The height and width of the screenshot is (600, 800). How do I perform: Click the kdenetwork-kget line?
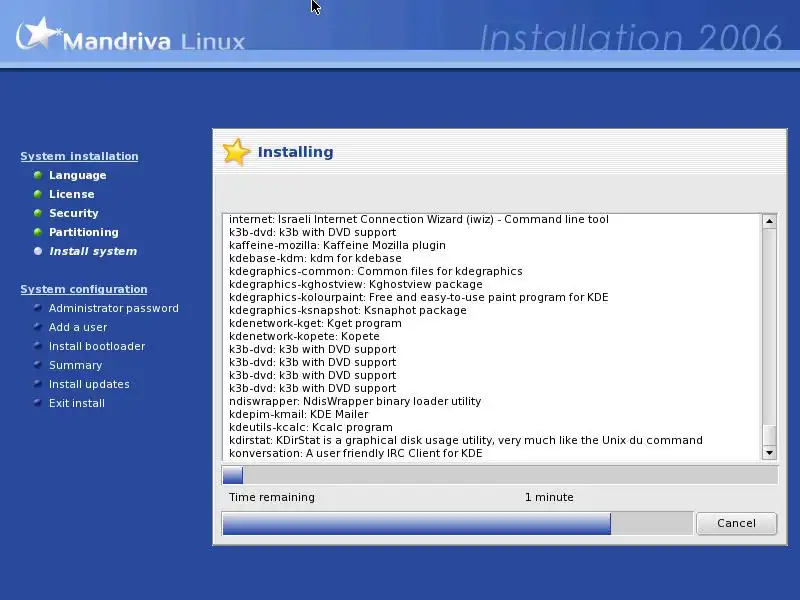click(315, 323)
